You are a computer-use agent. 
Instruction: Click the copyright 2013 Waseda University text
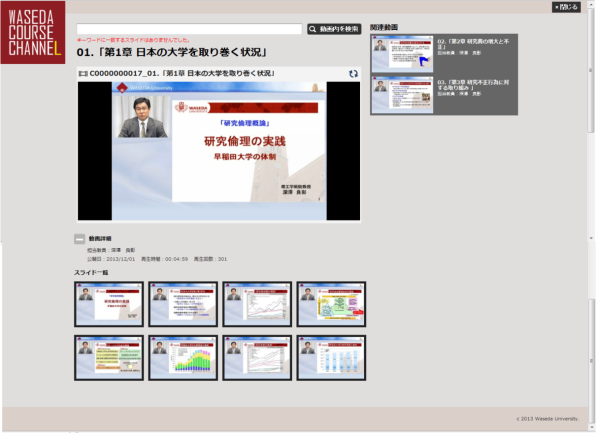[x=548, y=419]
